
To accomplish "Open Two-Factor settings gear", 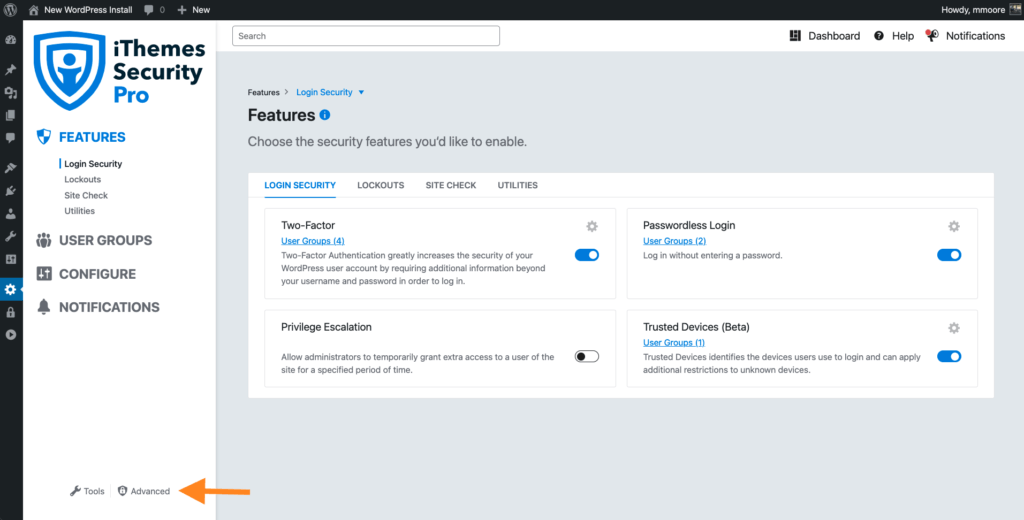I will 592,226.
